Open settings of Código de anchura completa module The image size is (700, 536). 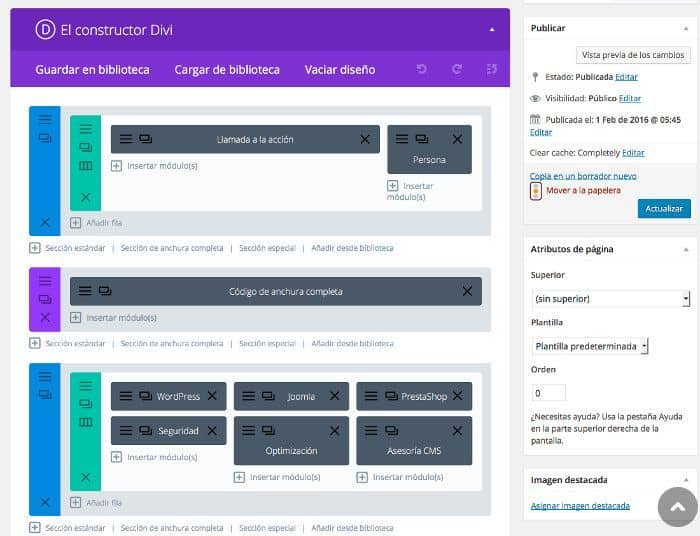(x=85, y=291)
